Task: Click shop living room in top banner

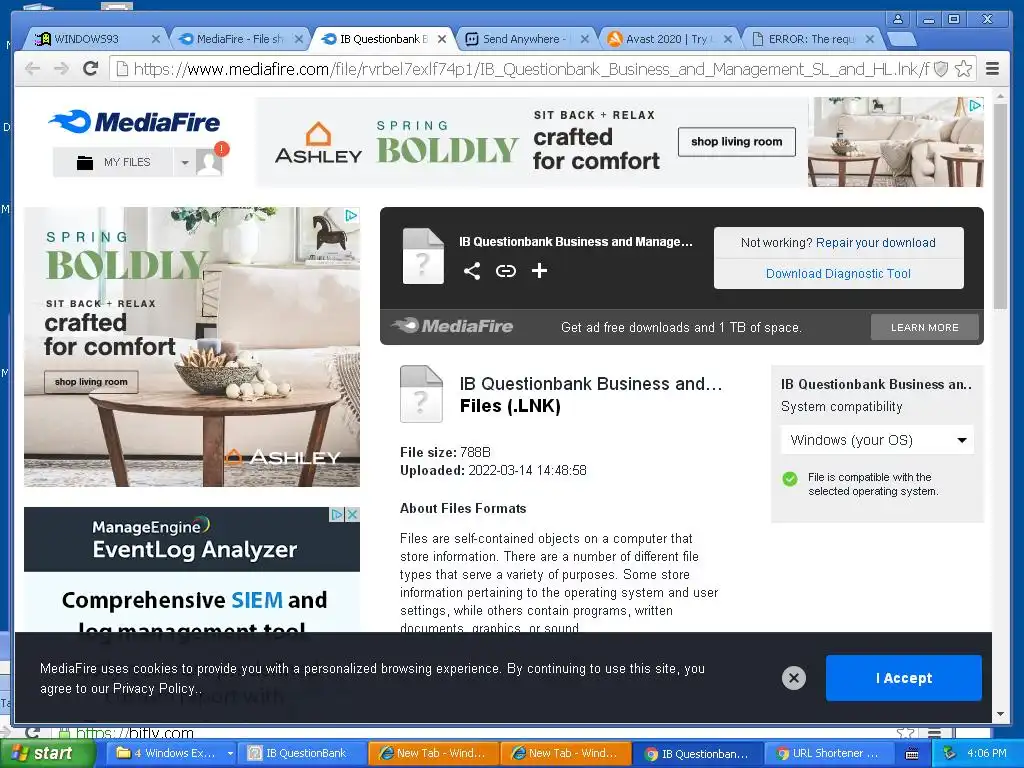Action: coord(737,142)
